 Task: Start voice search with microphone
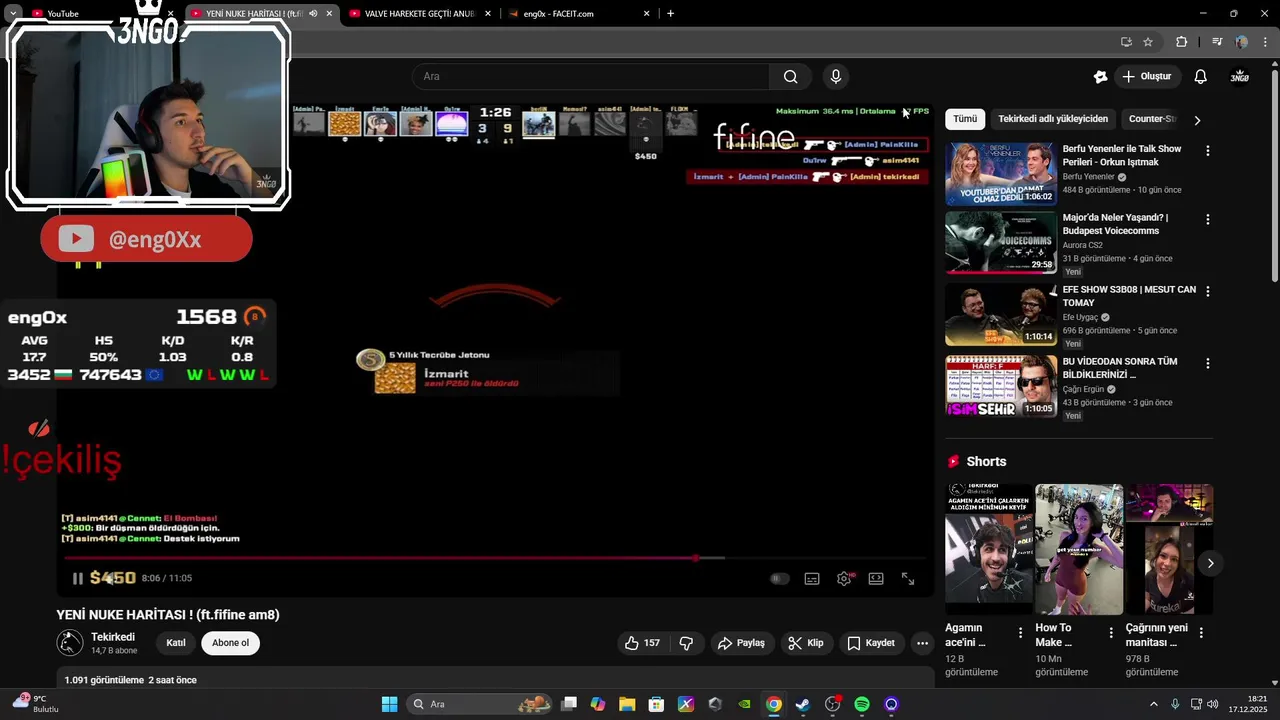[x=836, y=76]
